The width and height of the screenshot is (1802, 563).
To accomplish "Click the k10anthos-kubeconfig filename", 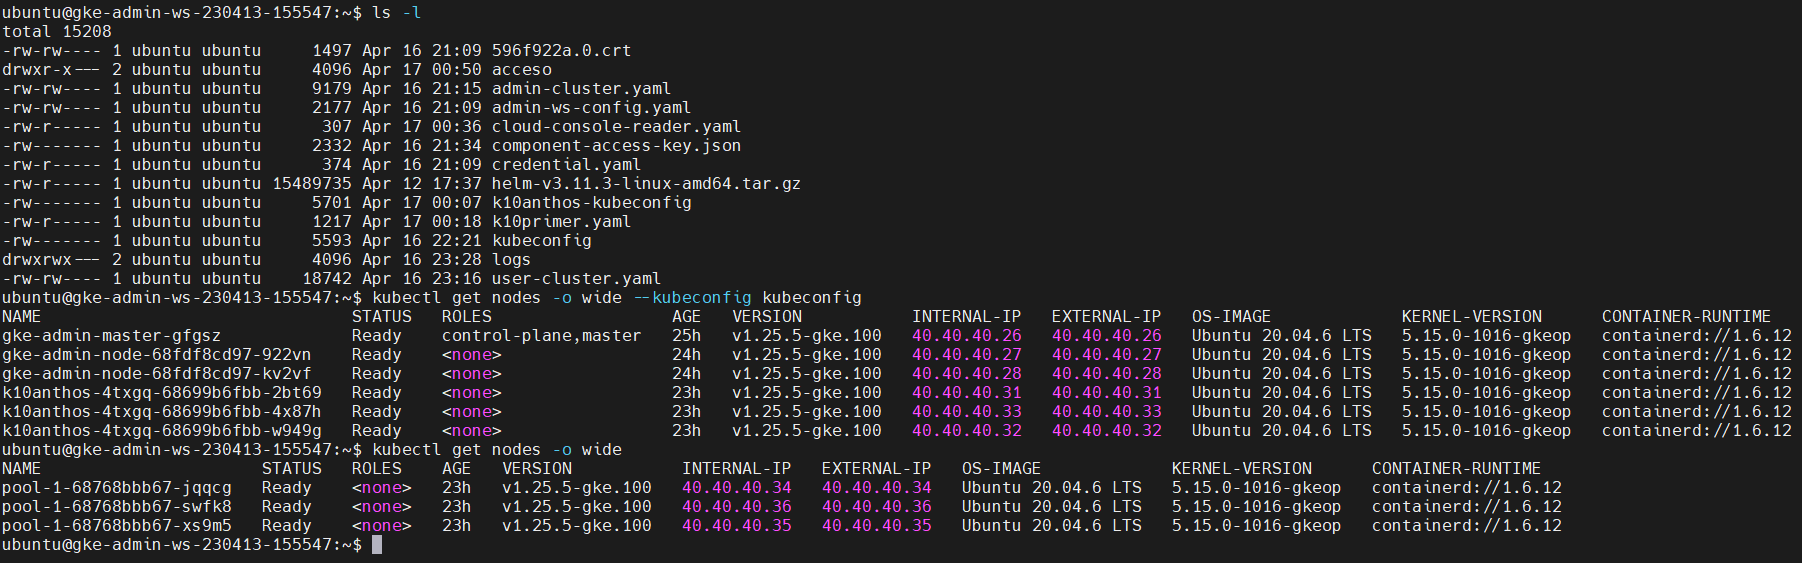I will point(591,203).
